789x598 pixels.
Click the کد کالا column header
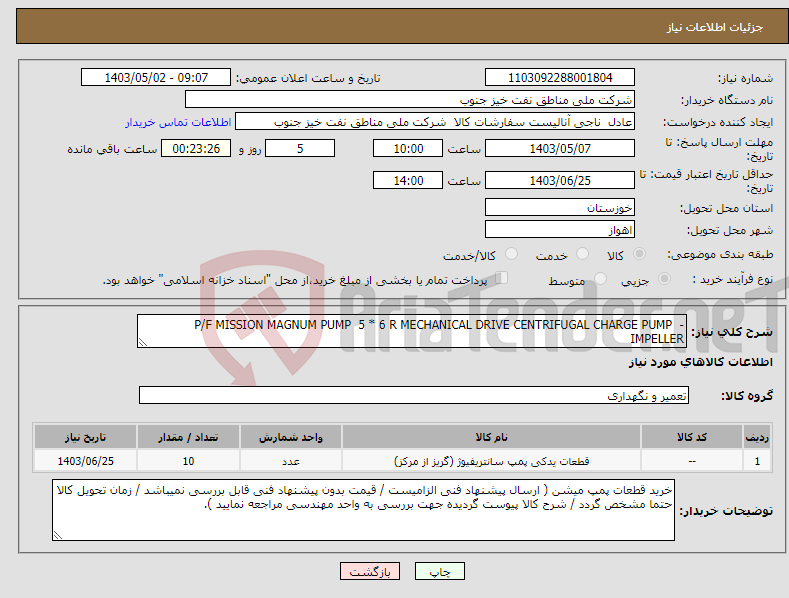click(692, 437)
